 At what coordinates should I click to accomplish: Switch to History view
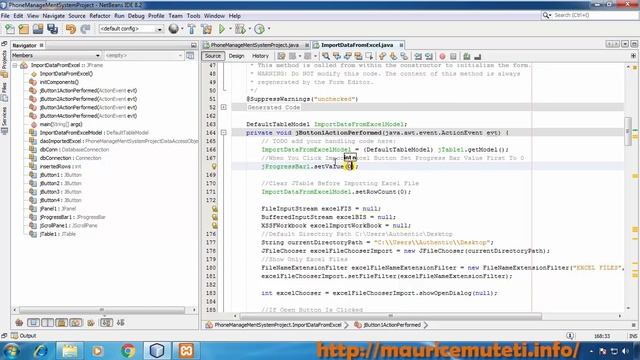(260, 56)
